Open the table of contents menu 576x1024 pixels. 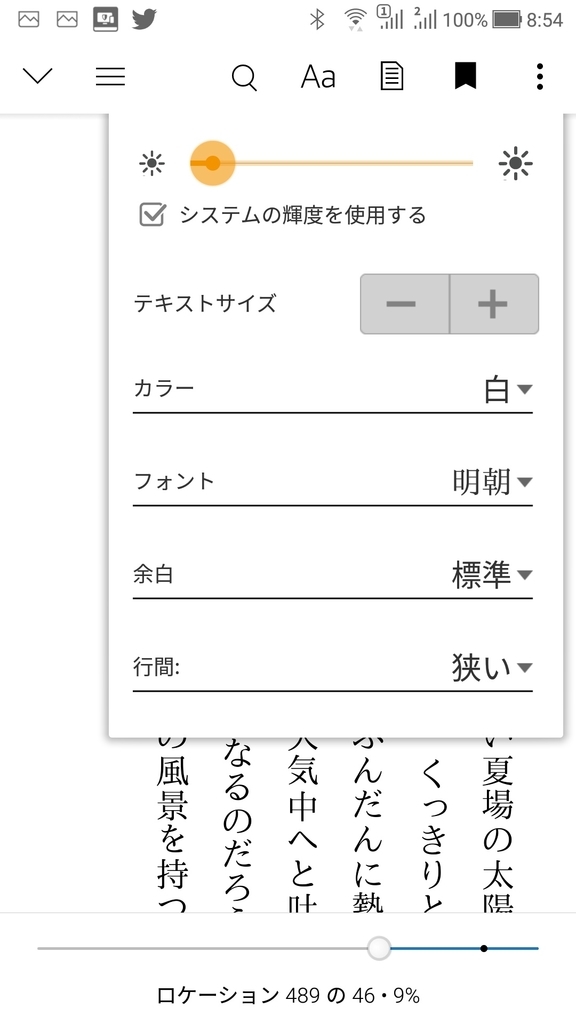point(110,76)
